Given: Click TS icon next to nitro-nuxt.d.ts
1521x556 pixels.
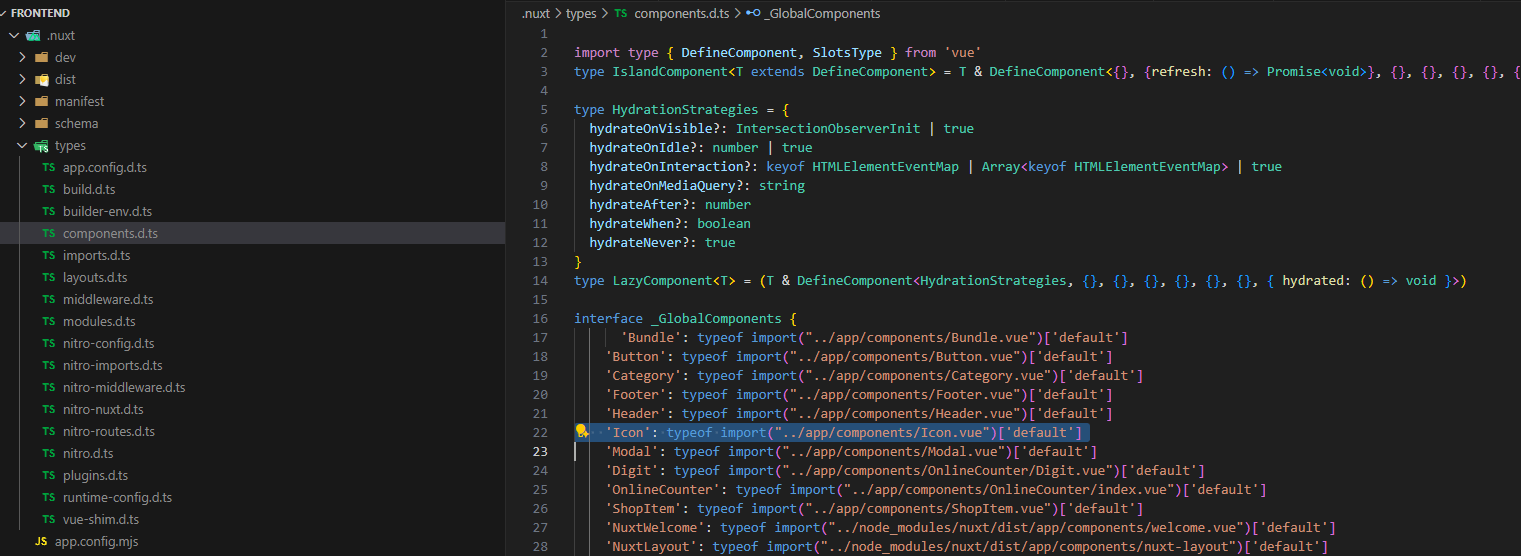Looking at the screenshot, I should click(48, 409).
